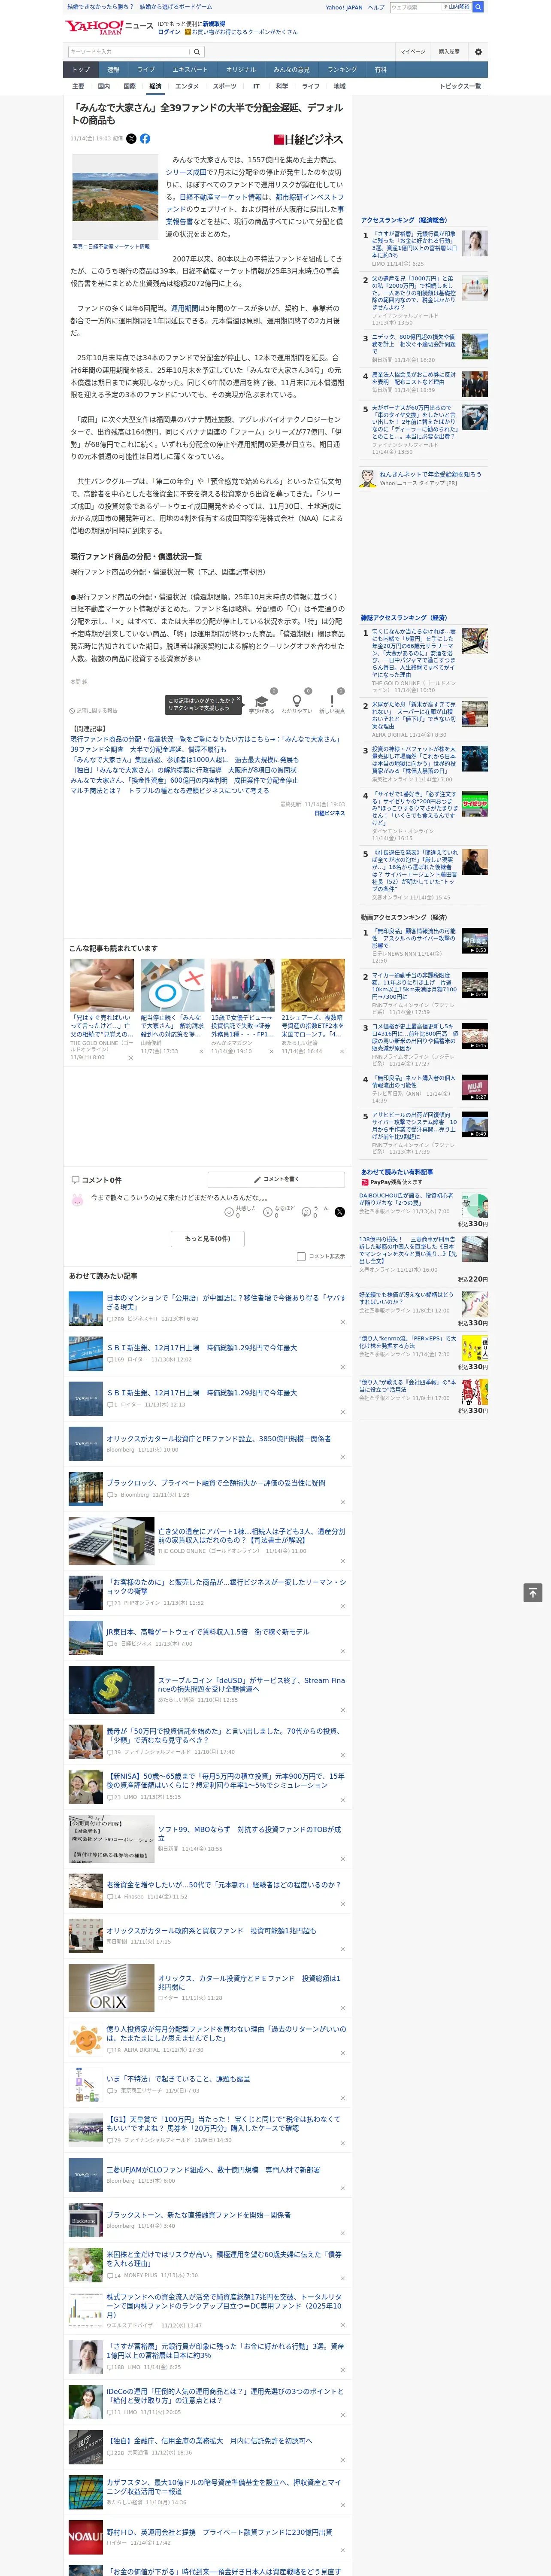Share the article on X below the headline
The height and width of the screenshot is (2576, 551).
pos(131,139)
